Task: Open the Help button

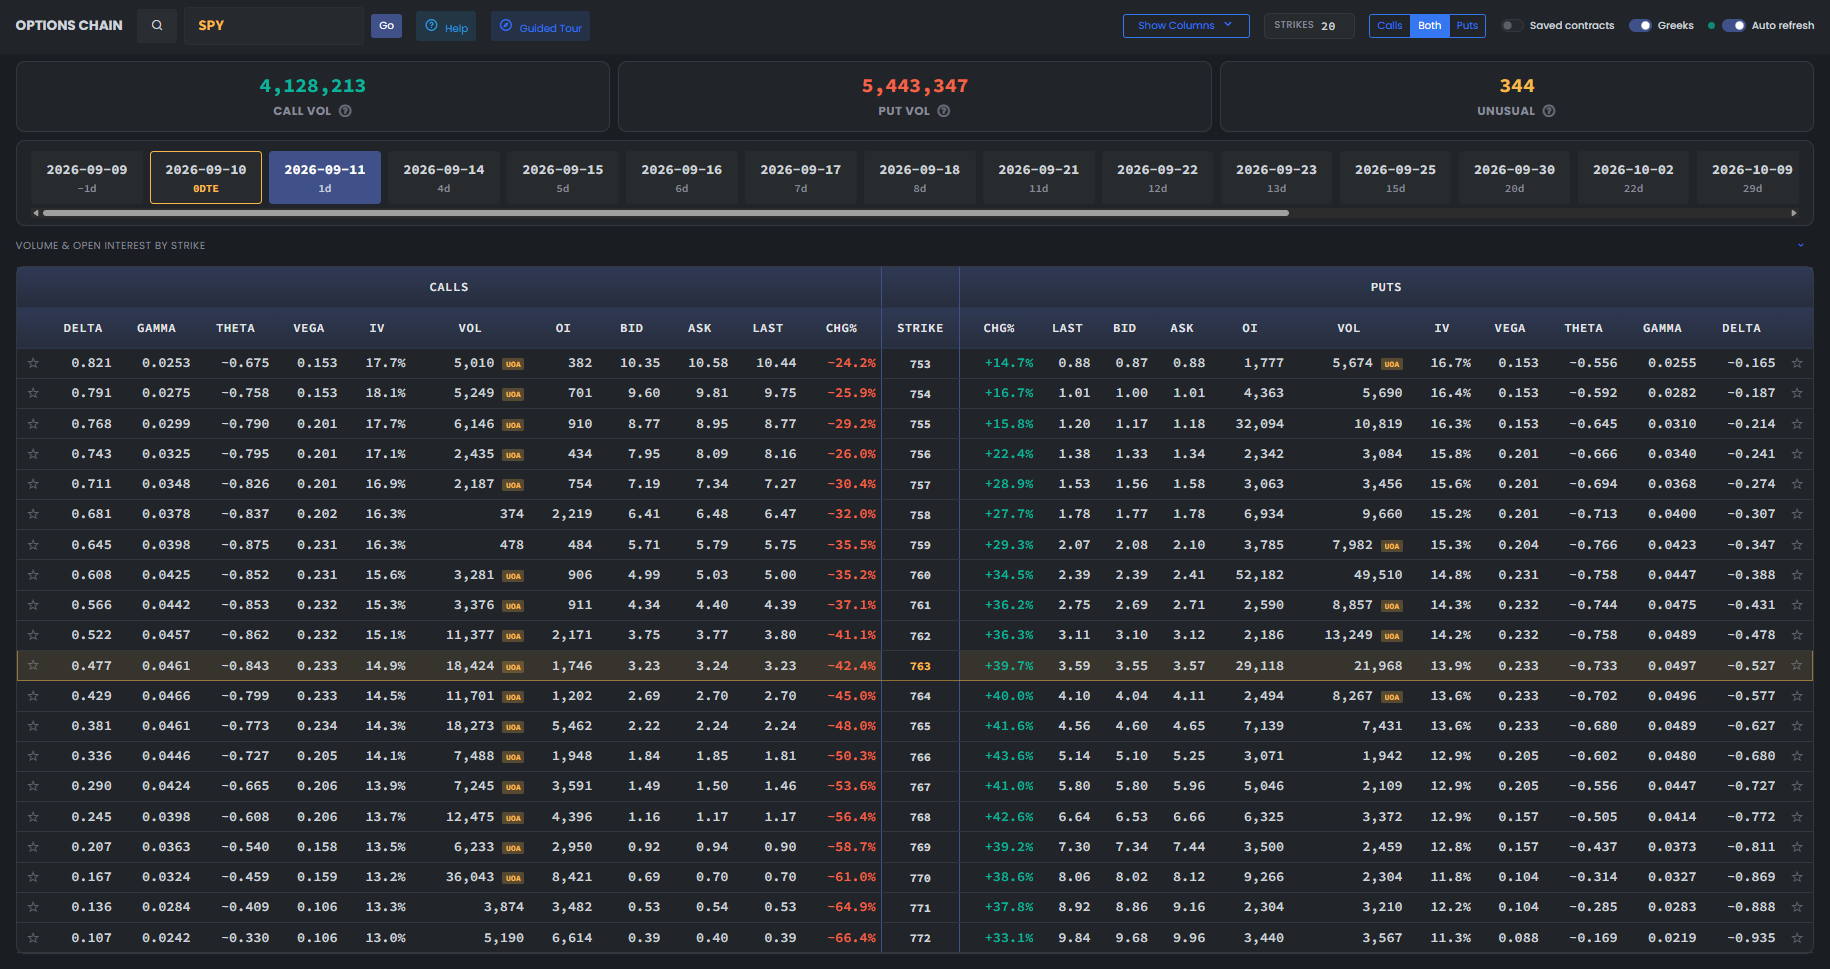Action: (x=446, y=26)
